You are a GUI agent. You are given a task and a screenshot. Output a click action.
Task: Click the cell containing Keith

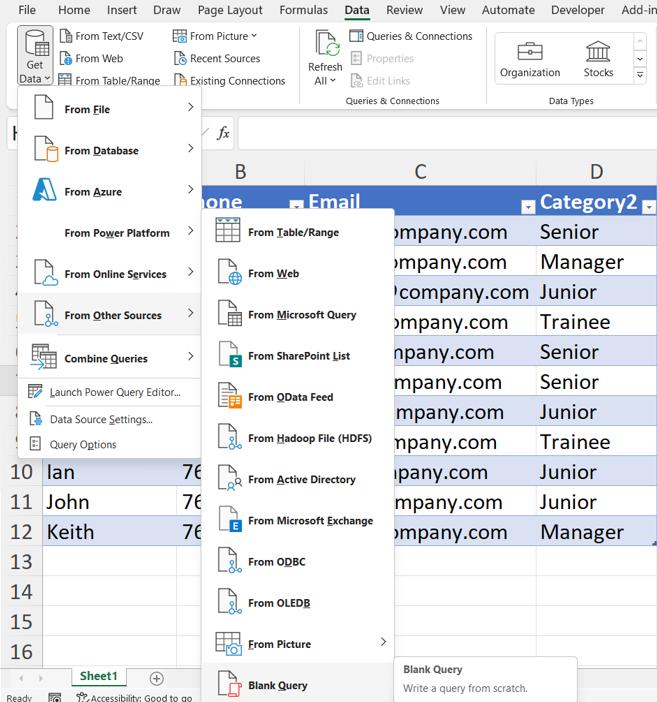click(x=109, y=531)
